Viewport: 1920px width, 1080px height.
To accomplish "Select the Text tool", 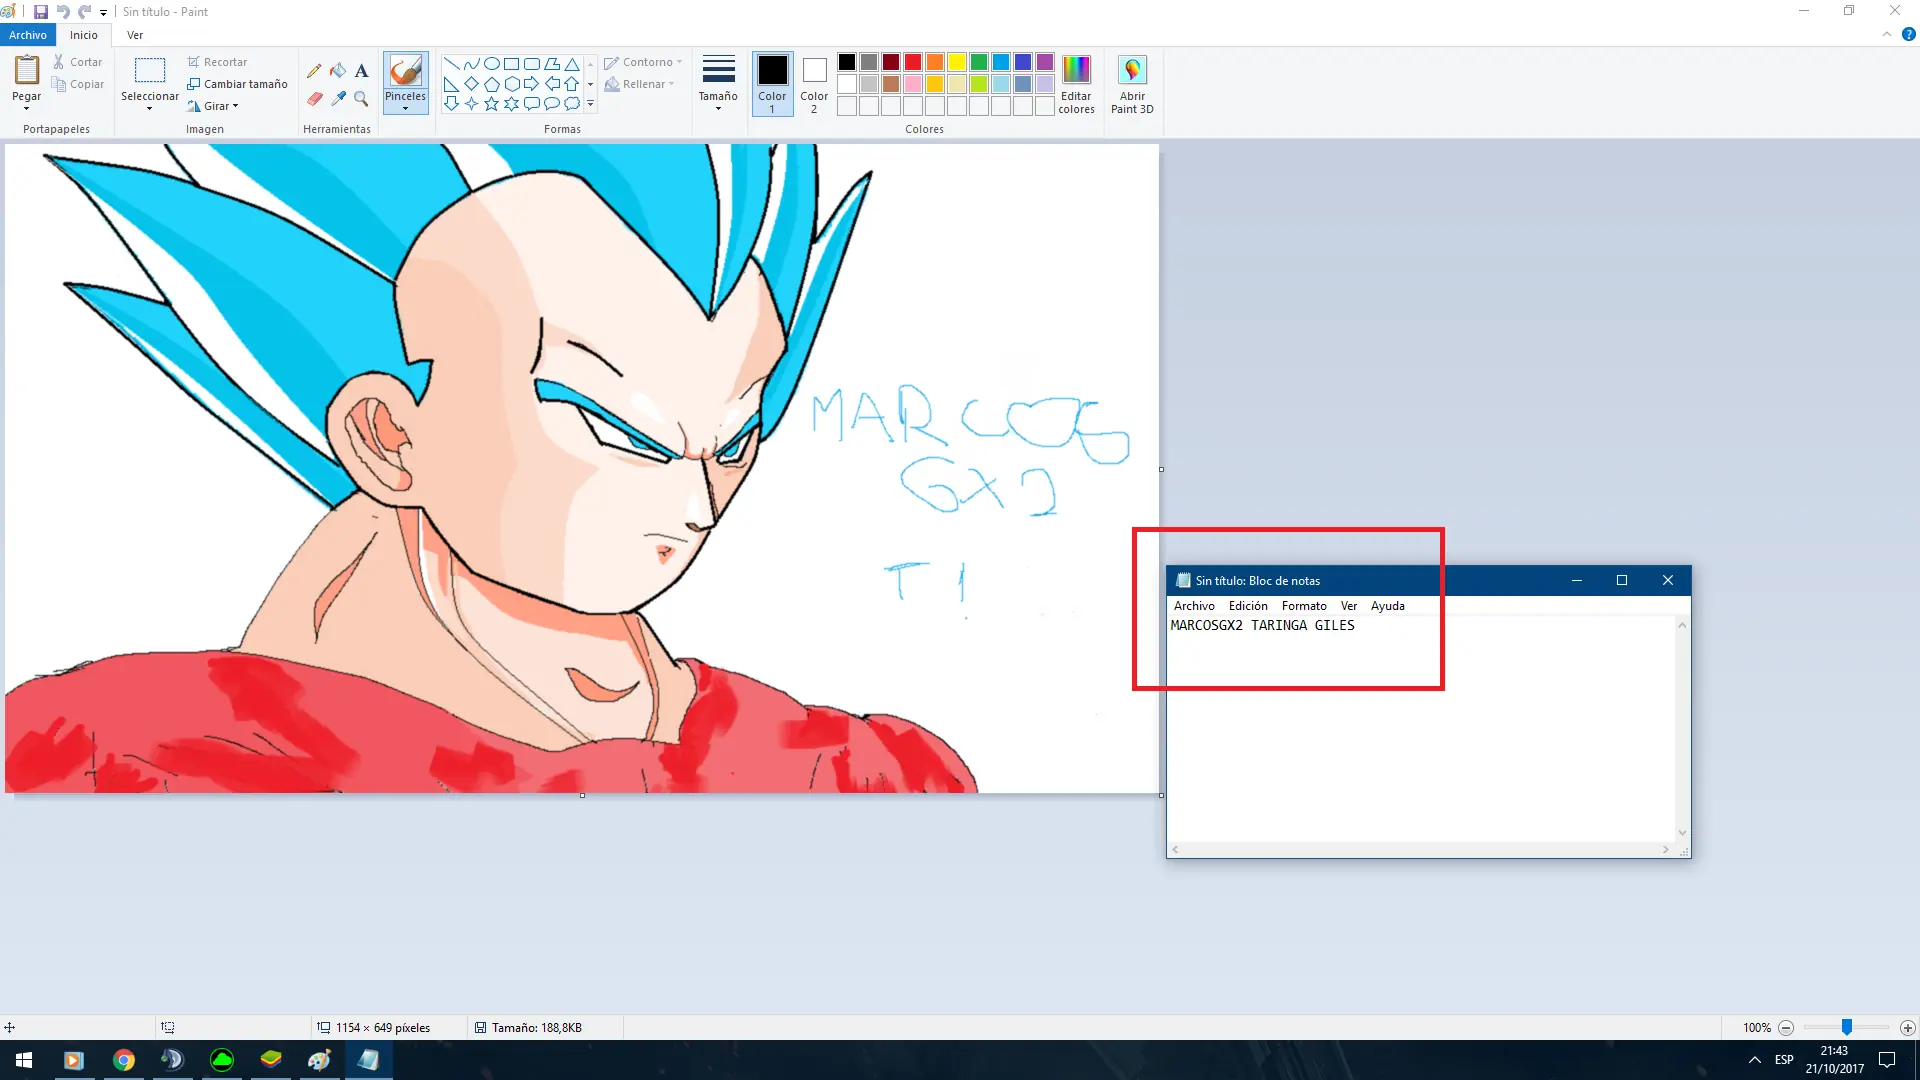I will [362, 71].
